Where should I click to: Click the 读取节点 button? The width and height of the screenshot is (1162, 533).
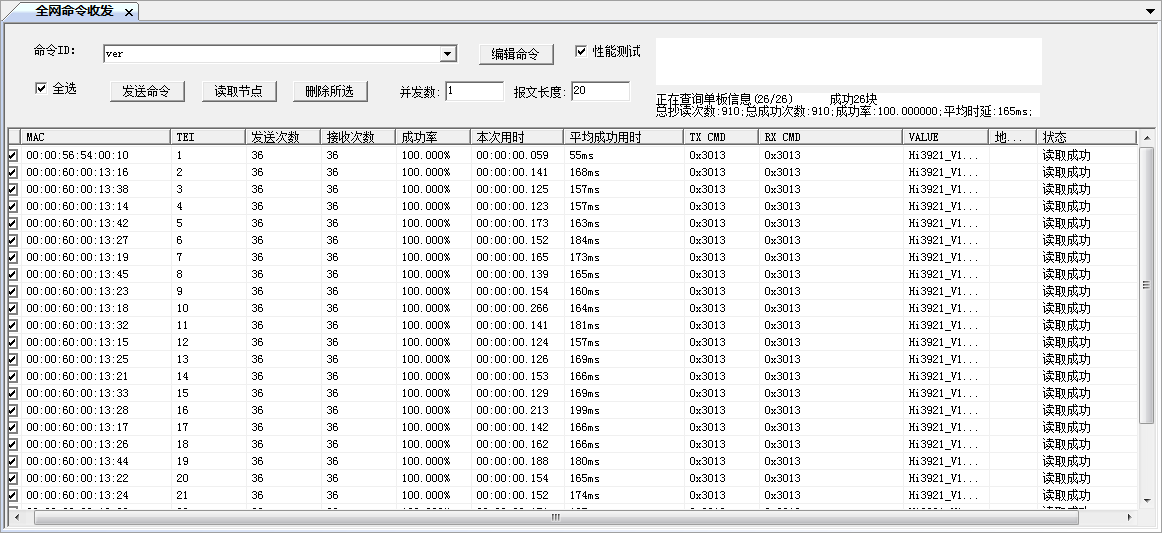[x=239, y=91]
